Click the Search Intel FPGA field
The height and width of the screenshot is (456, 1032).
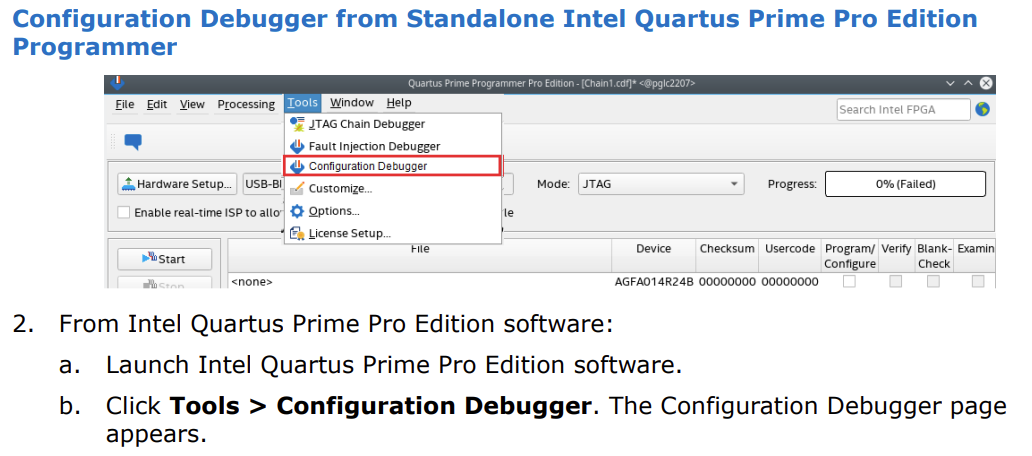(903, 109)
